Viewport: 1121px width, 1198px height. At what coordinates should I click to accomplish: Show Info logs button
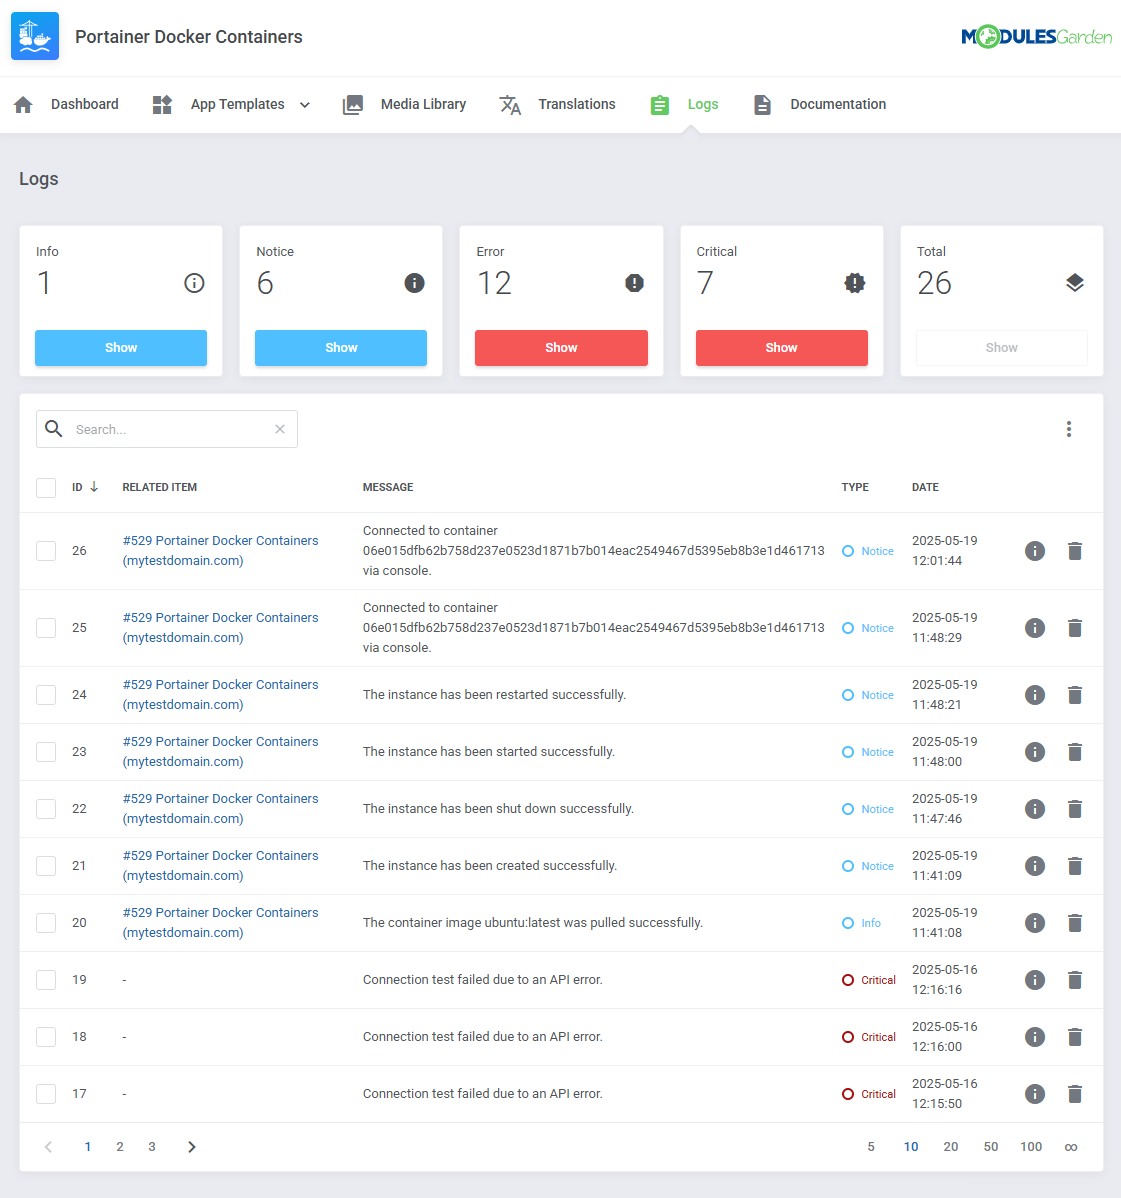tap(121, 348)
